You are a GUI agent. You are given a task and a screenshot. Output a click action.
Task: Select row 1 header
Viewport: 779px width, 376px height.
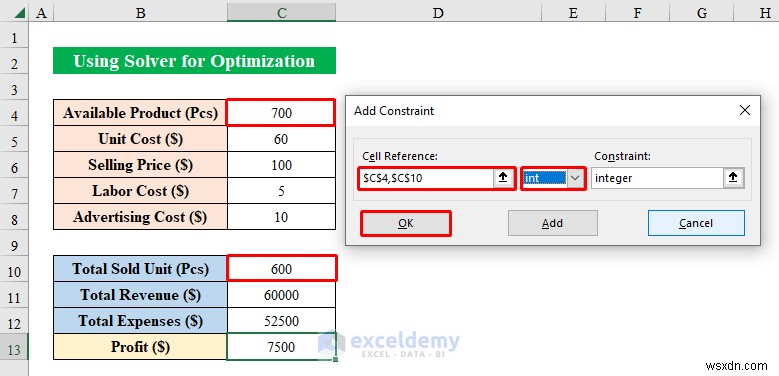point(14,38)
